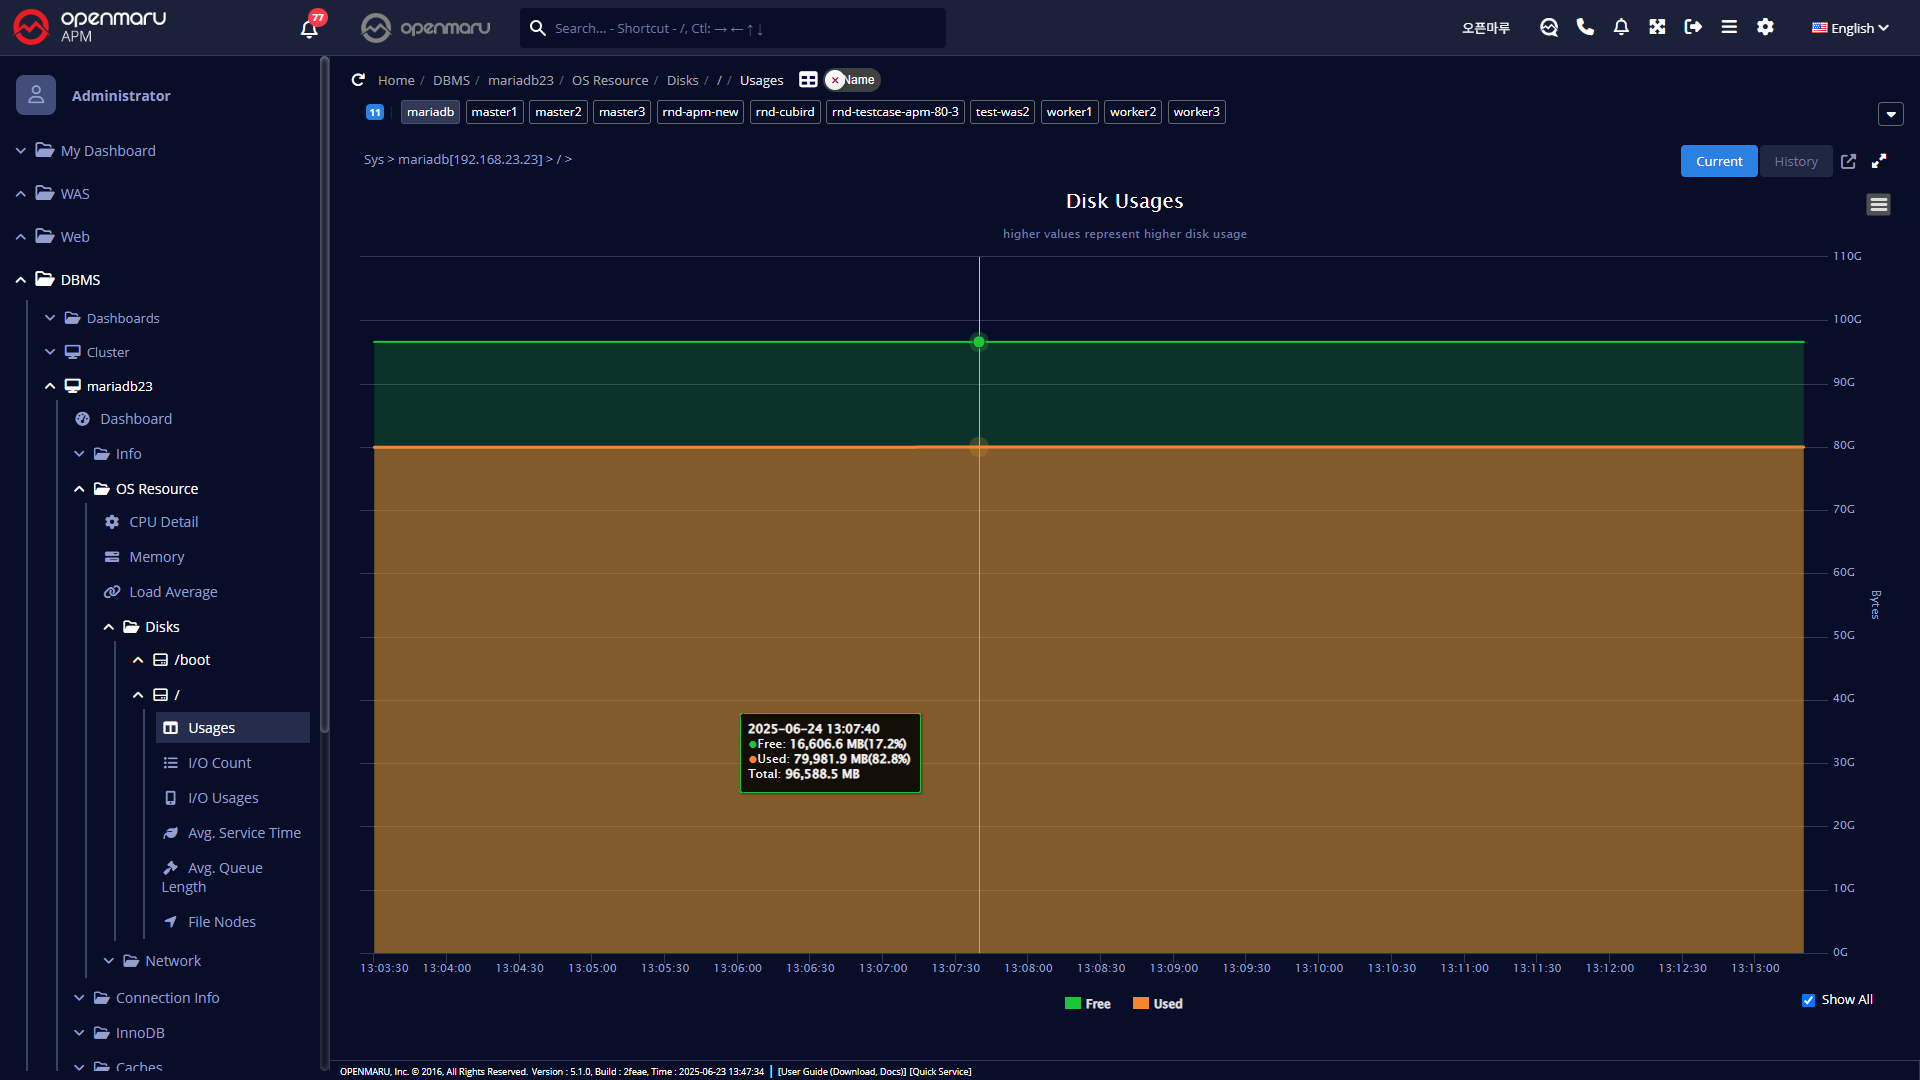Viewport: 1920px width, 1080px height.
Task: Select the master1 server tab
Action: tap(494, 112)
